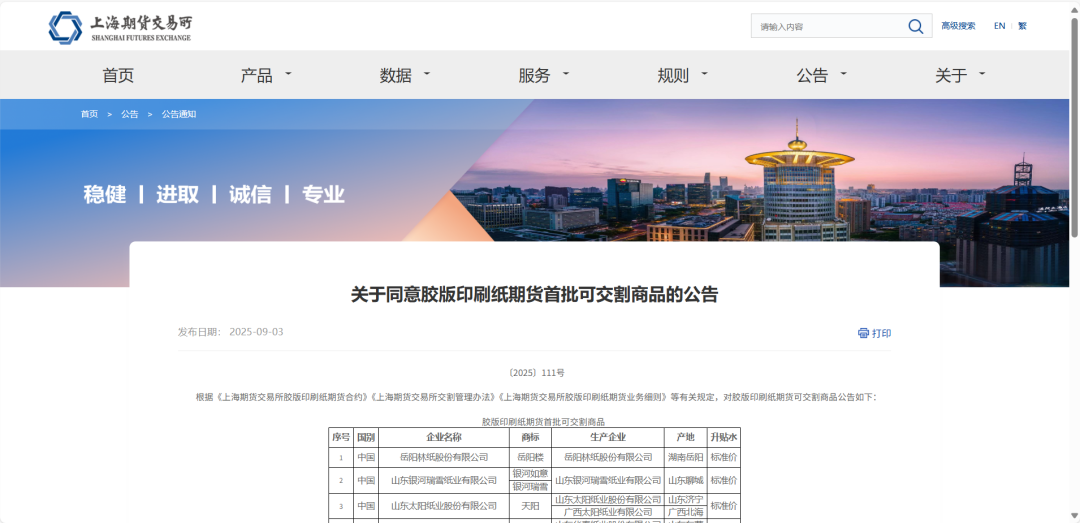The width and height of the screenshot is (1080, 523).
Task: Click trademark cell 银河如意
Action: [x=530, y=473]
